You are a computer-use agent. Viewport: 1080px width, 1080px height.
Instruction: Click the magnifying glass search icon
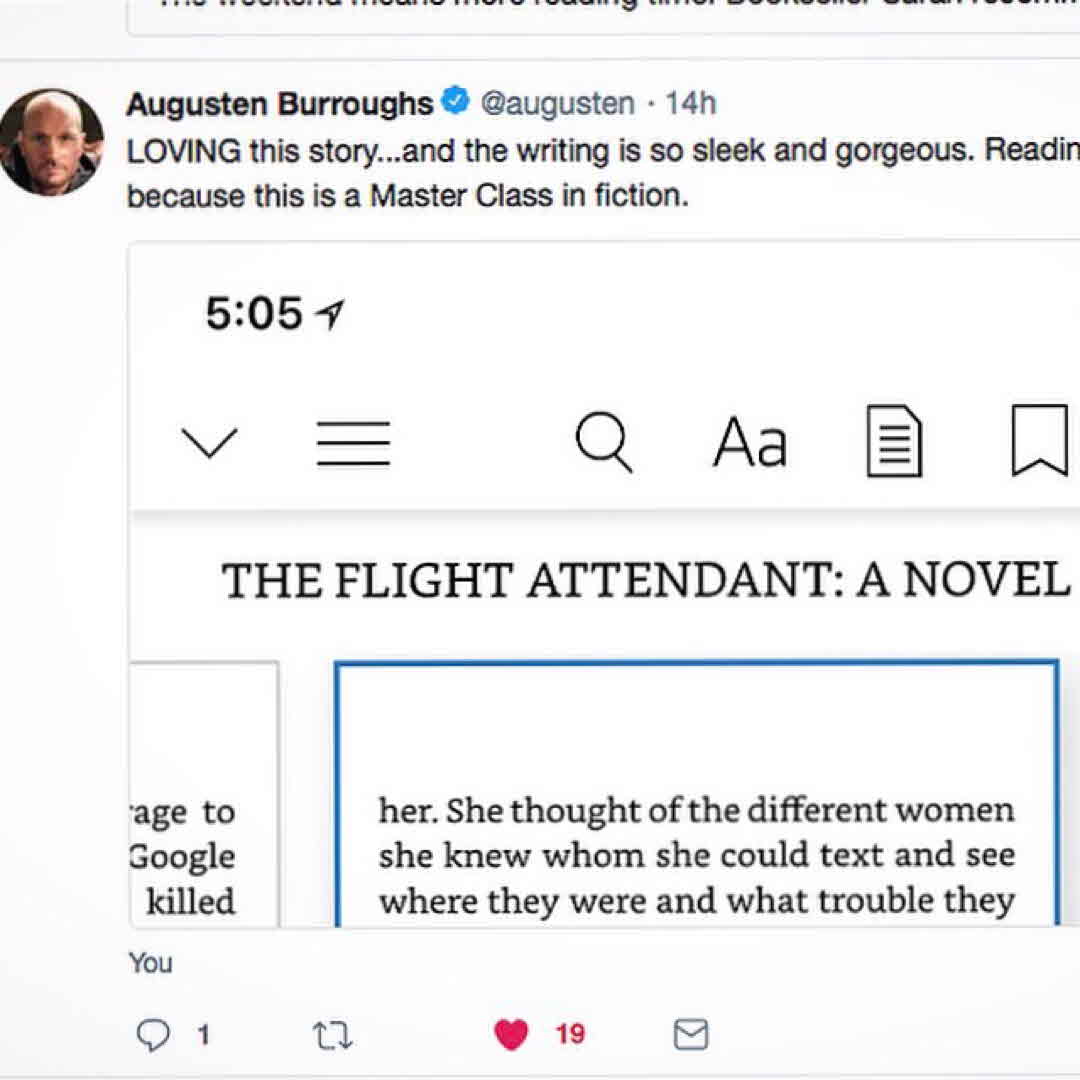tap(605, 442)
